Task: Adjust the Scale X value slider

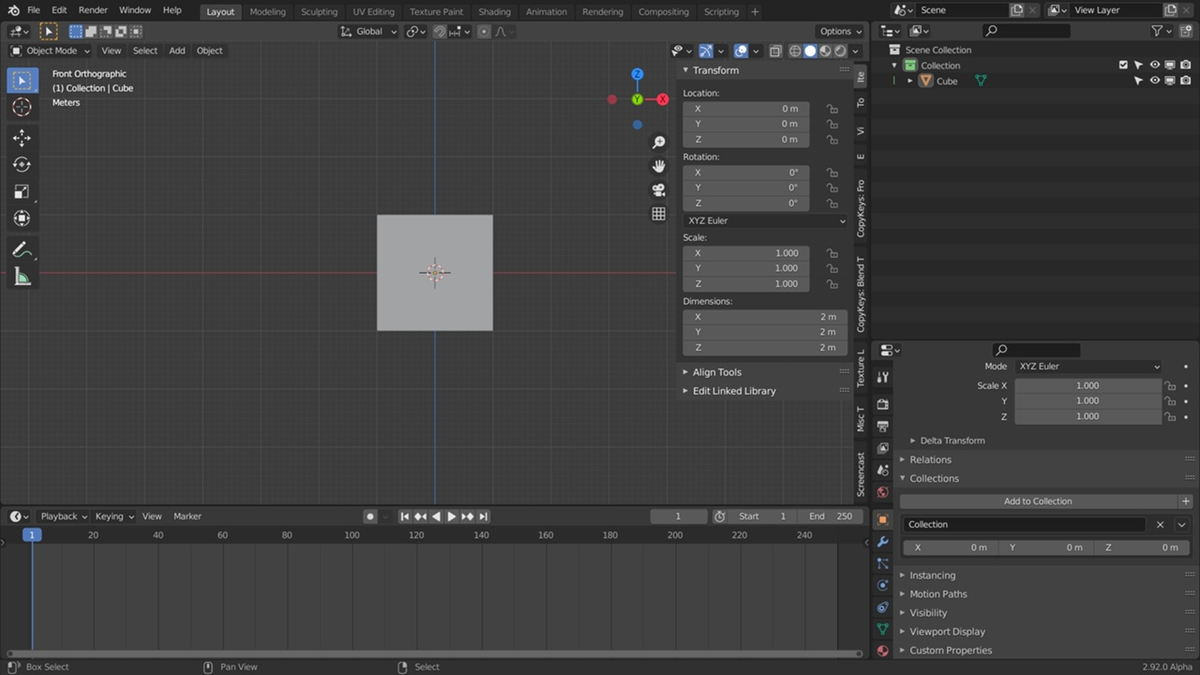Action: (1088, 385)
